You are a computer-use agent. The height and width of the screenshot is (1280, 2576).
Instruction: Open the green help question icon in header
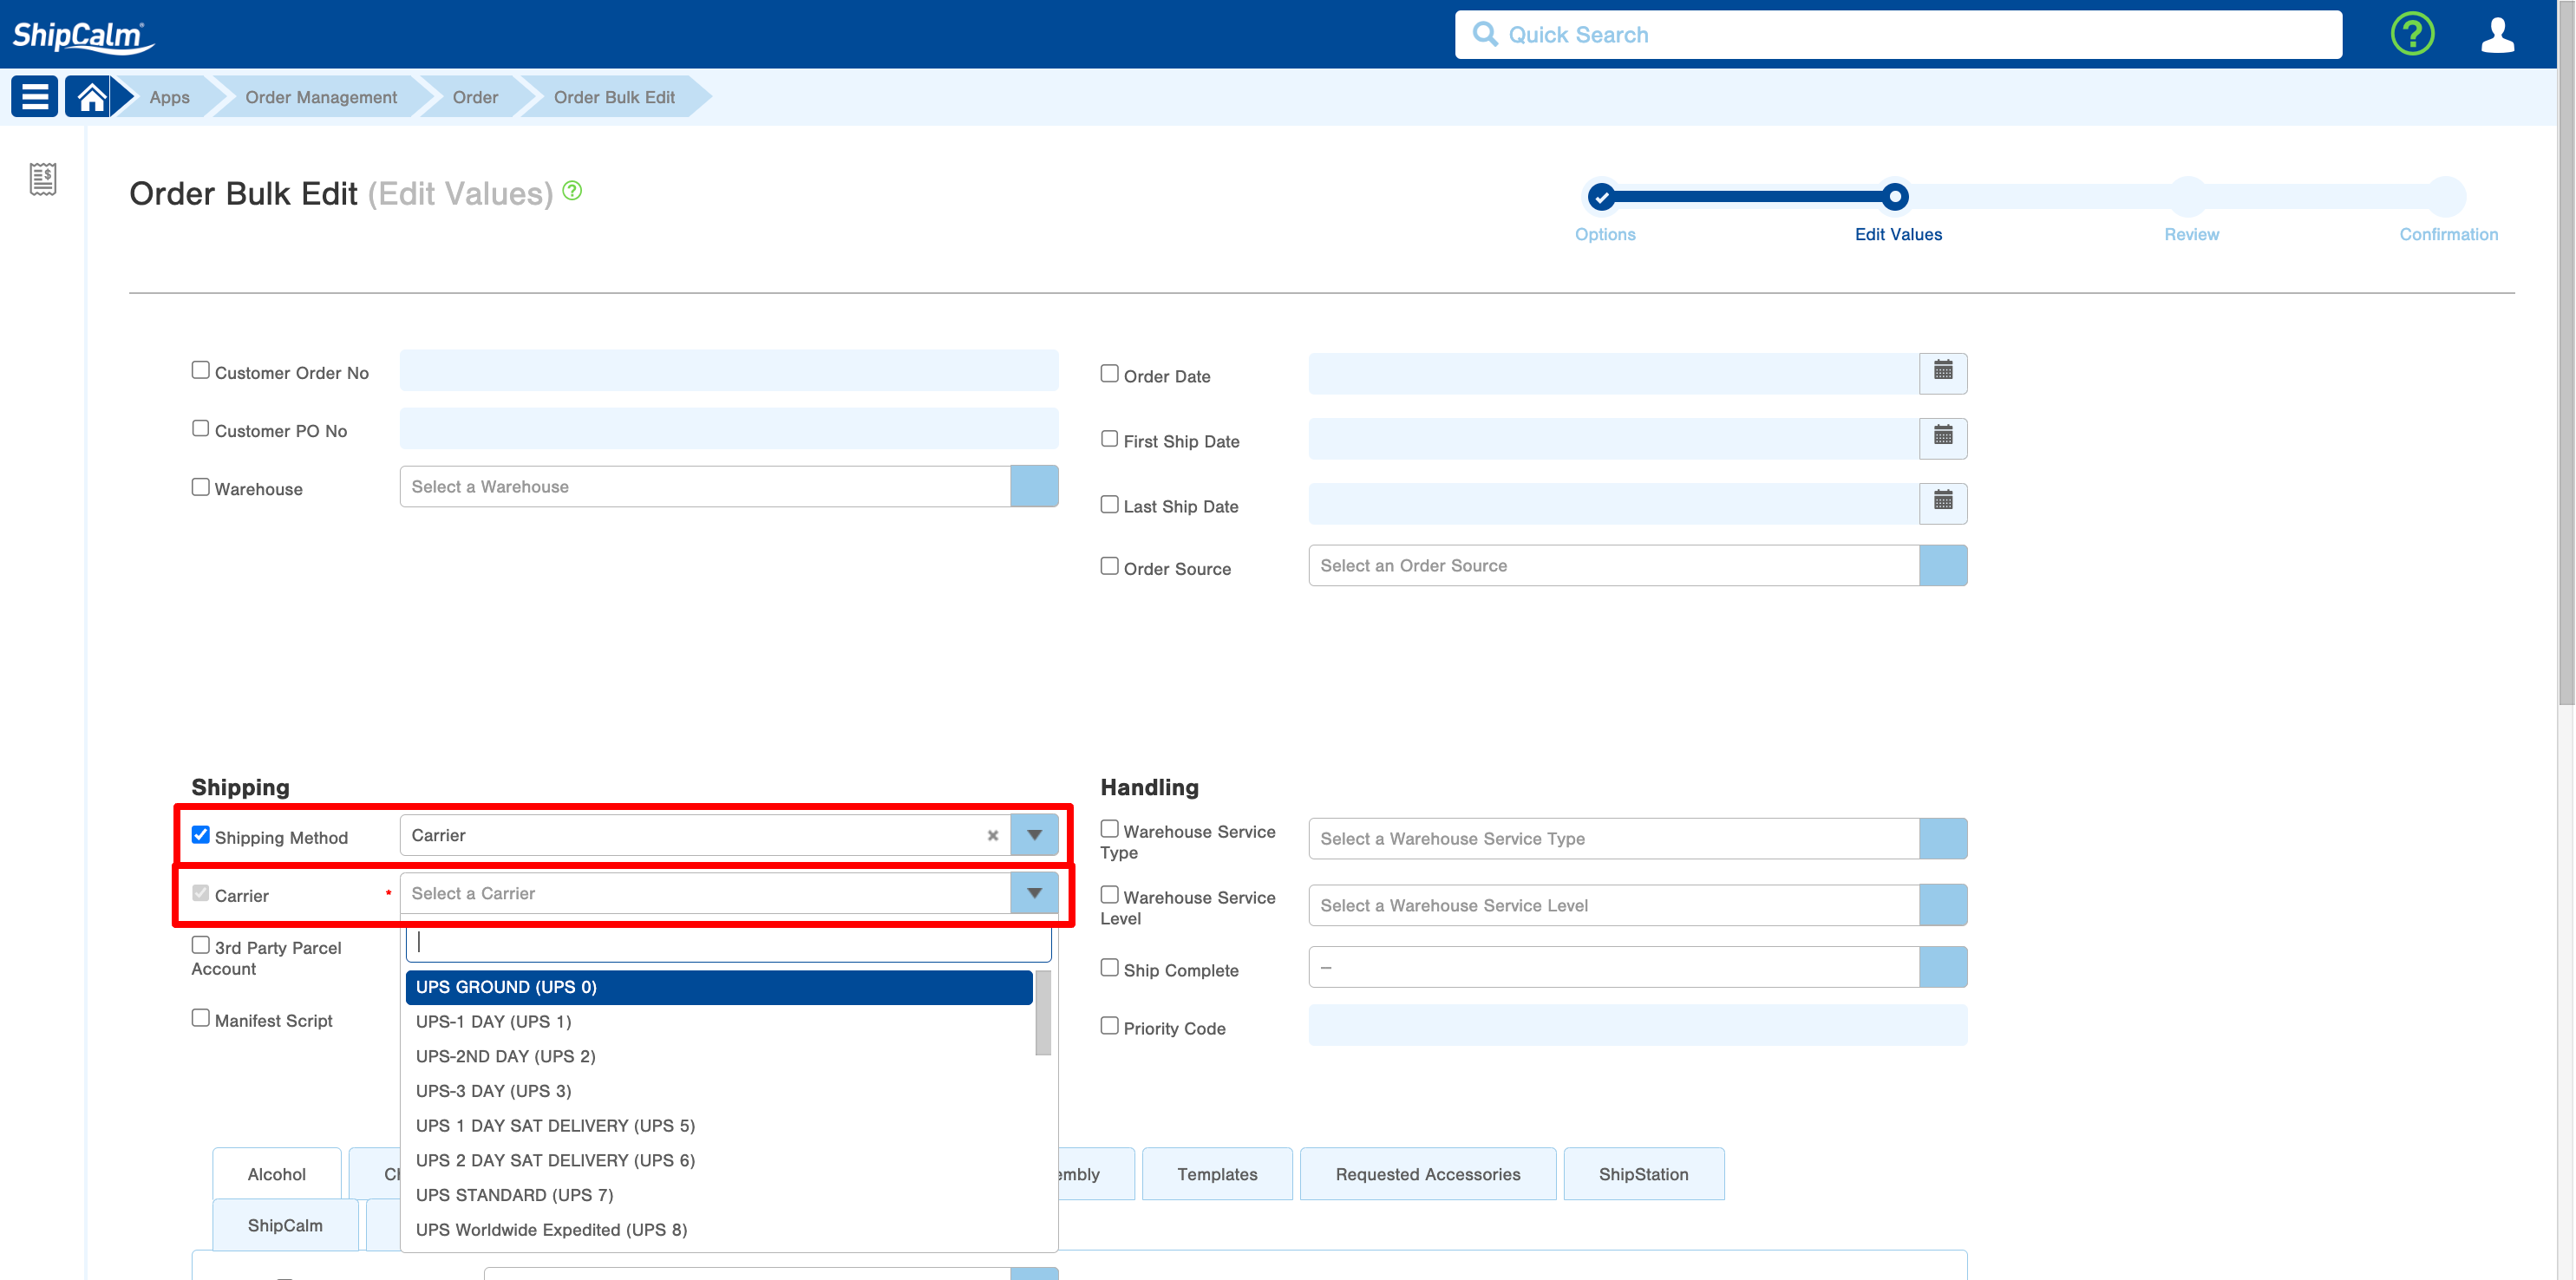pyautogui.click(x=2412, y=34)
